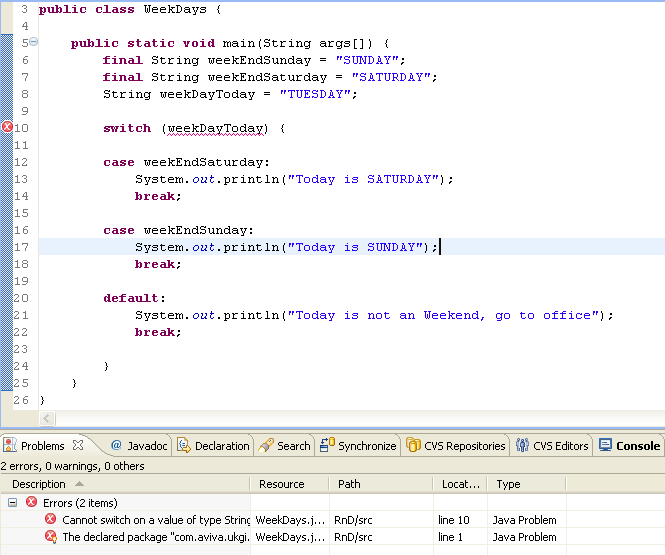Click the Synchronize tab icon
The height and width of the screenshot is (555, 665).
point(327,444)
